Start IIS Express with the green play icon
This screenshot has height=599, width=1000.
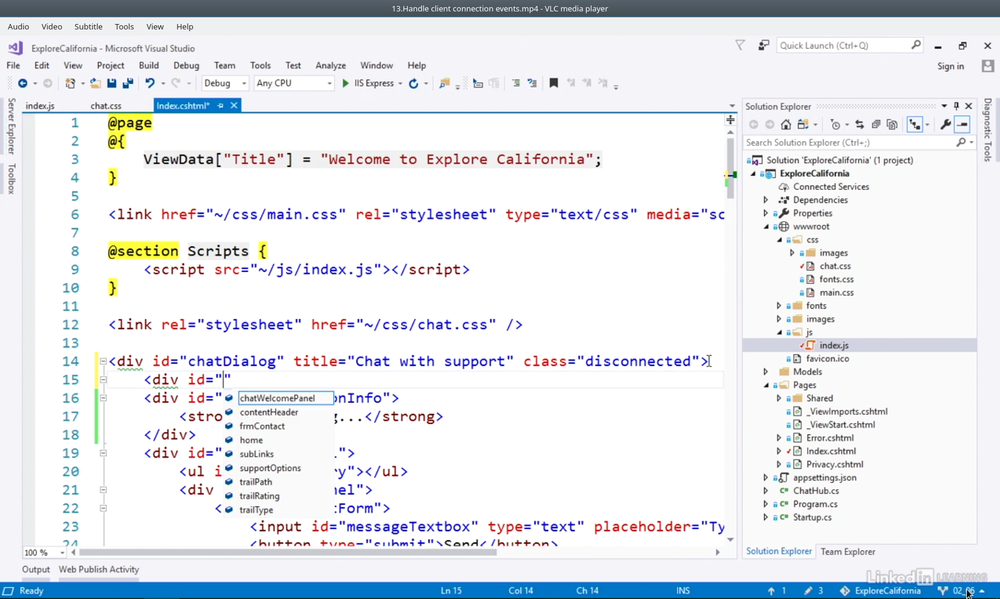click(x=345, y=84)
